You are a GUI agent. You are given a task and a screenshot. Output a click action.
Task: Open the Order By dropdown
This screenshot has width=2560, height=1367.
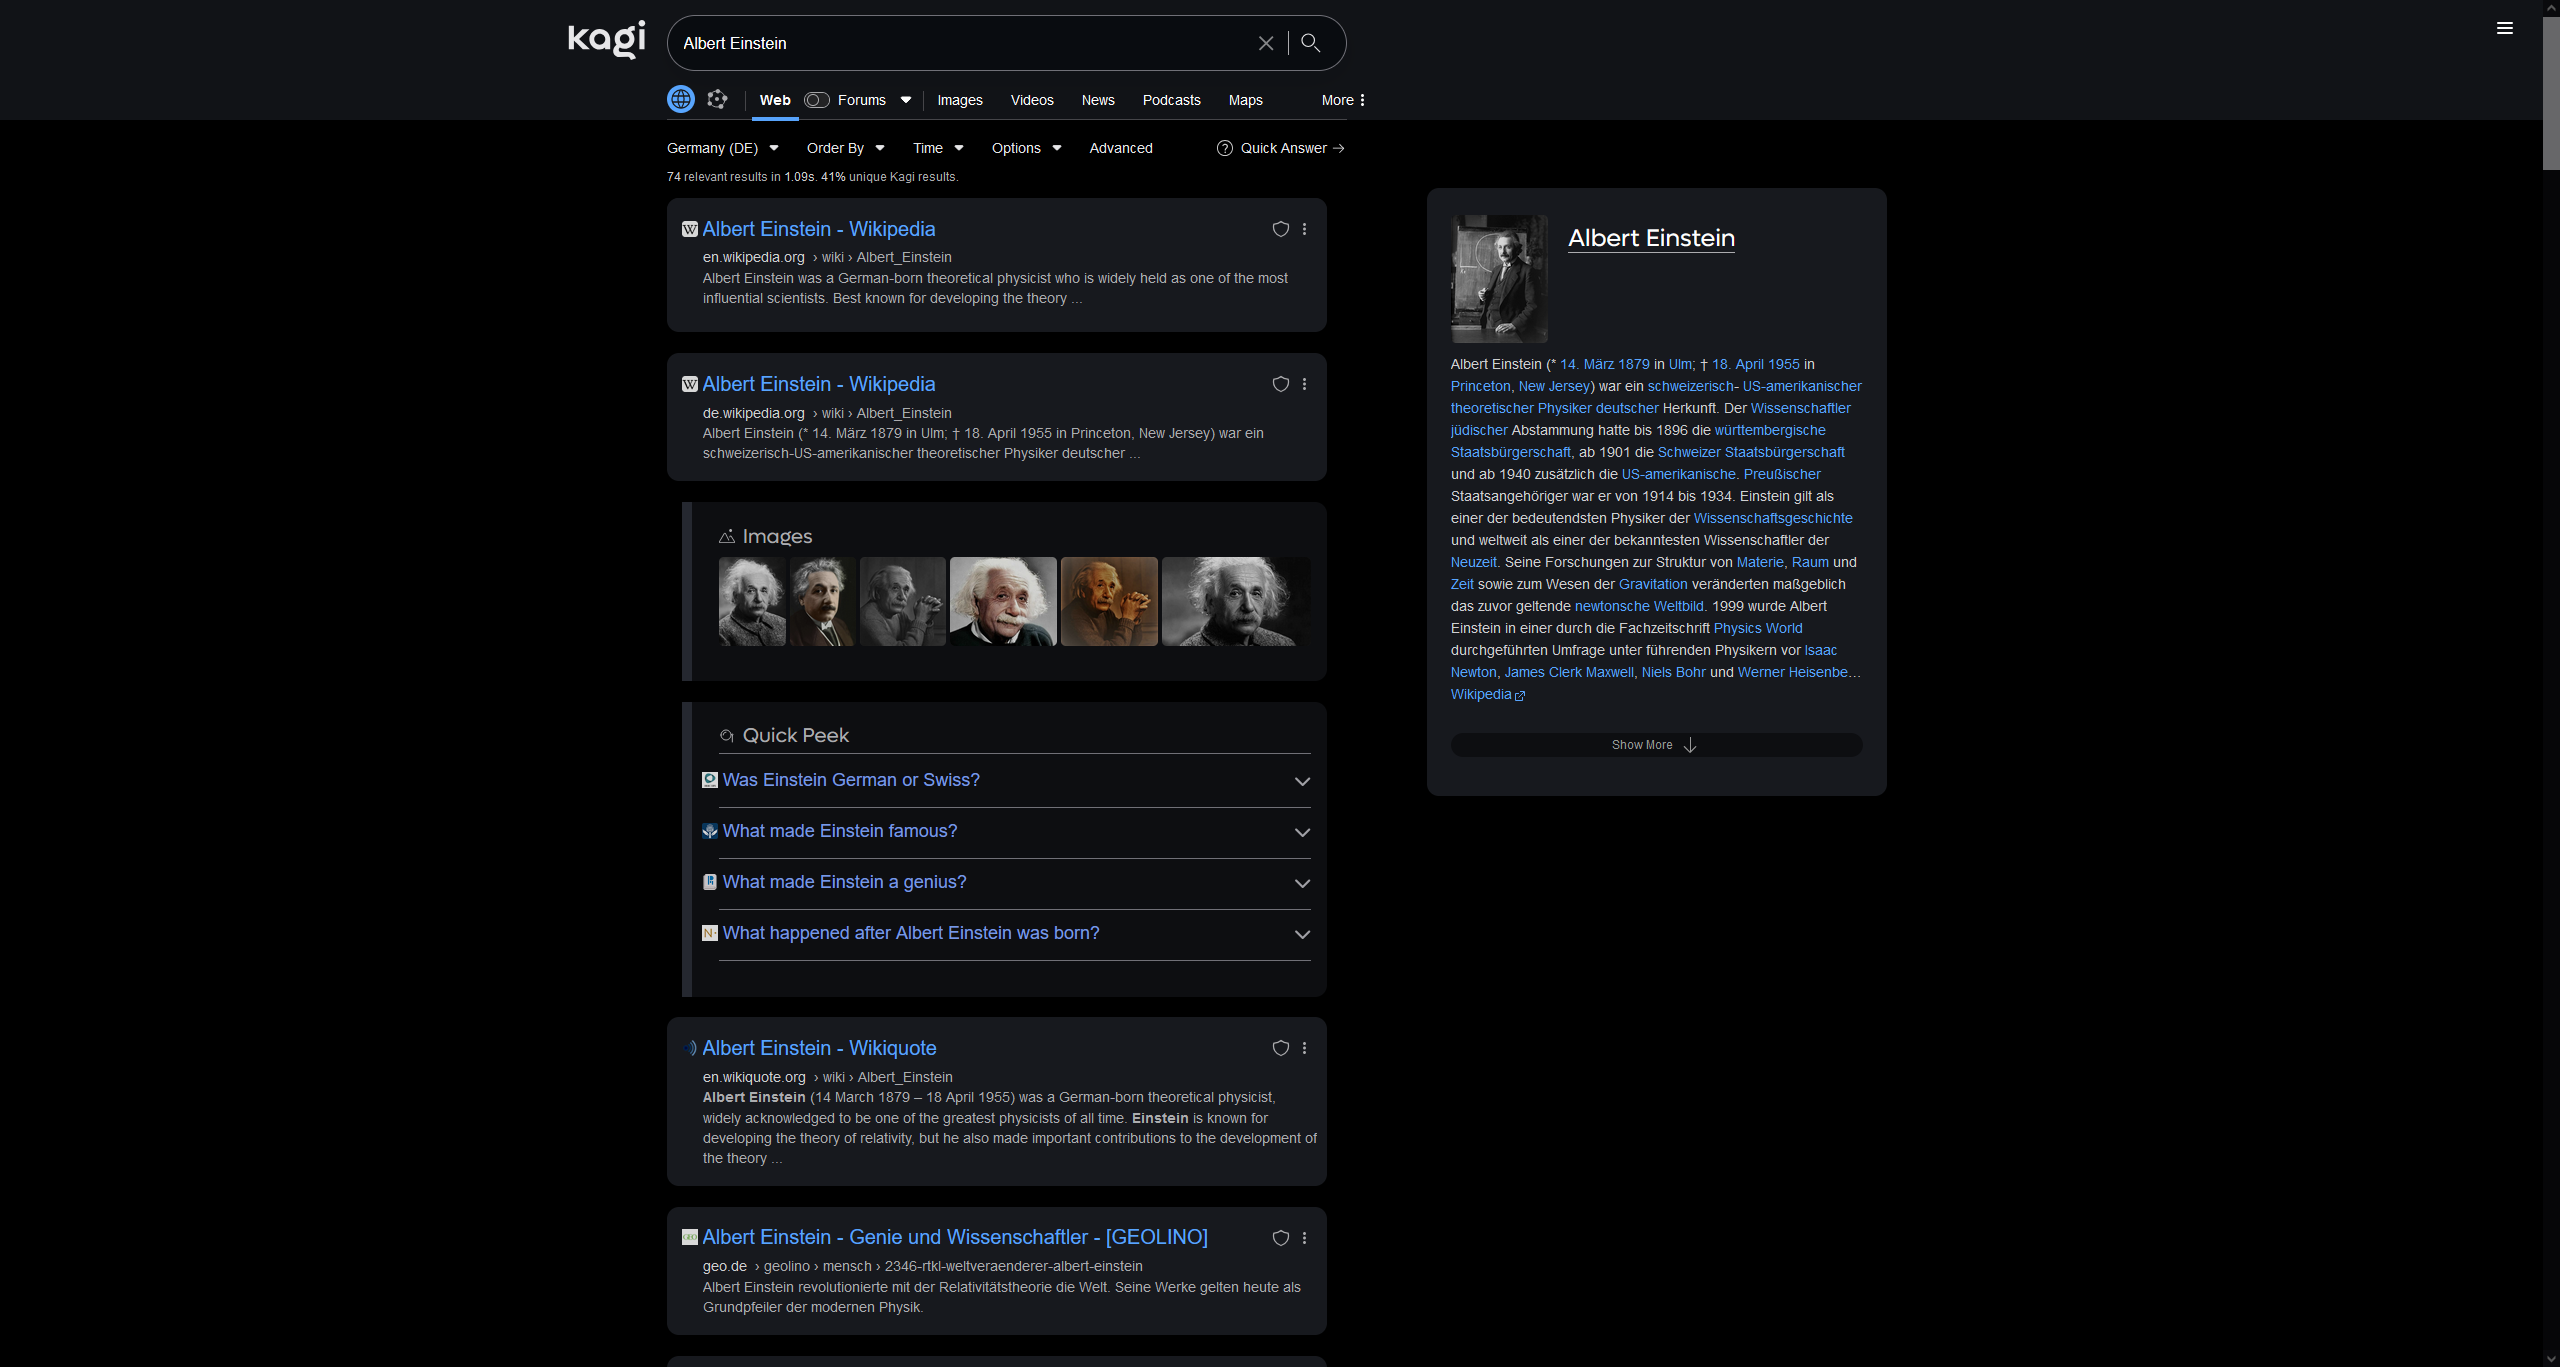(x=846, y=148)
